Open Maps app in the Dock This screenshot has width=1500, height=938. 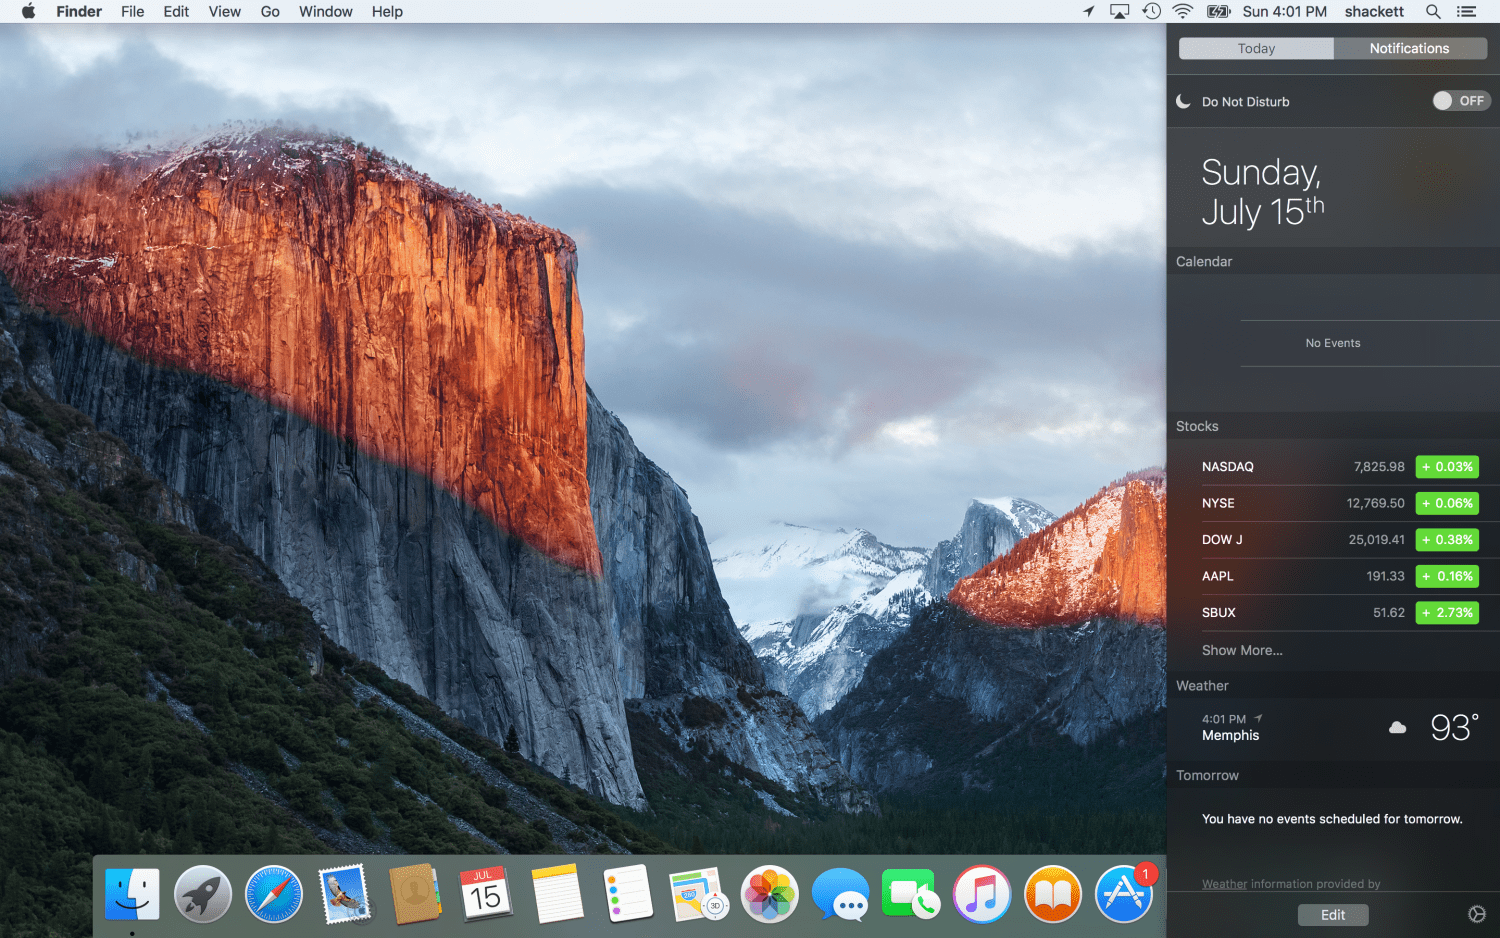pyautogui.click(x=699, y=893)
